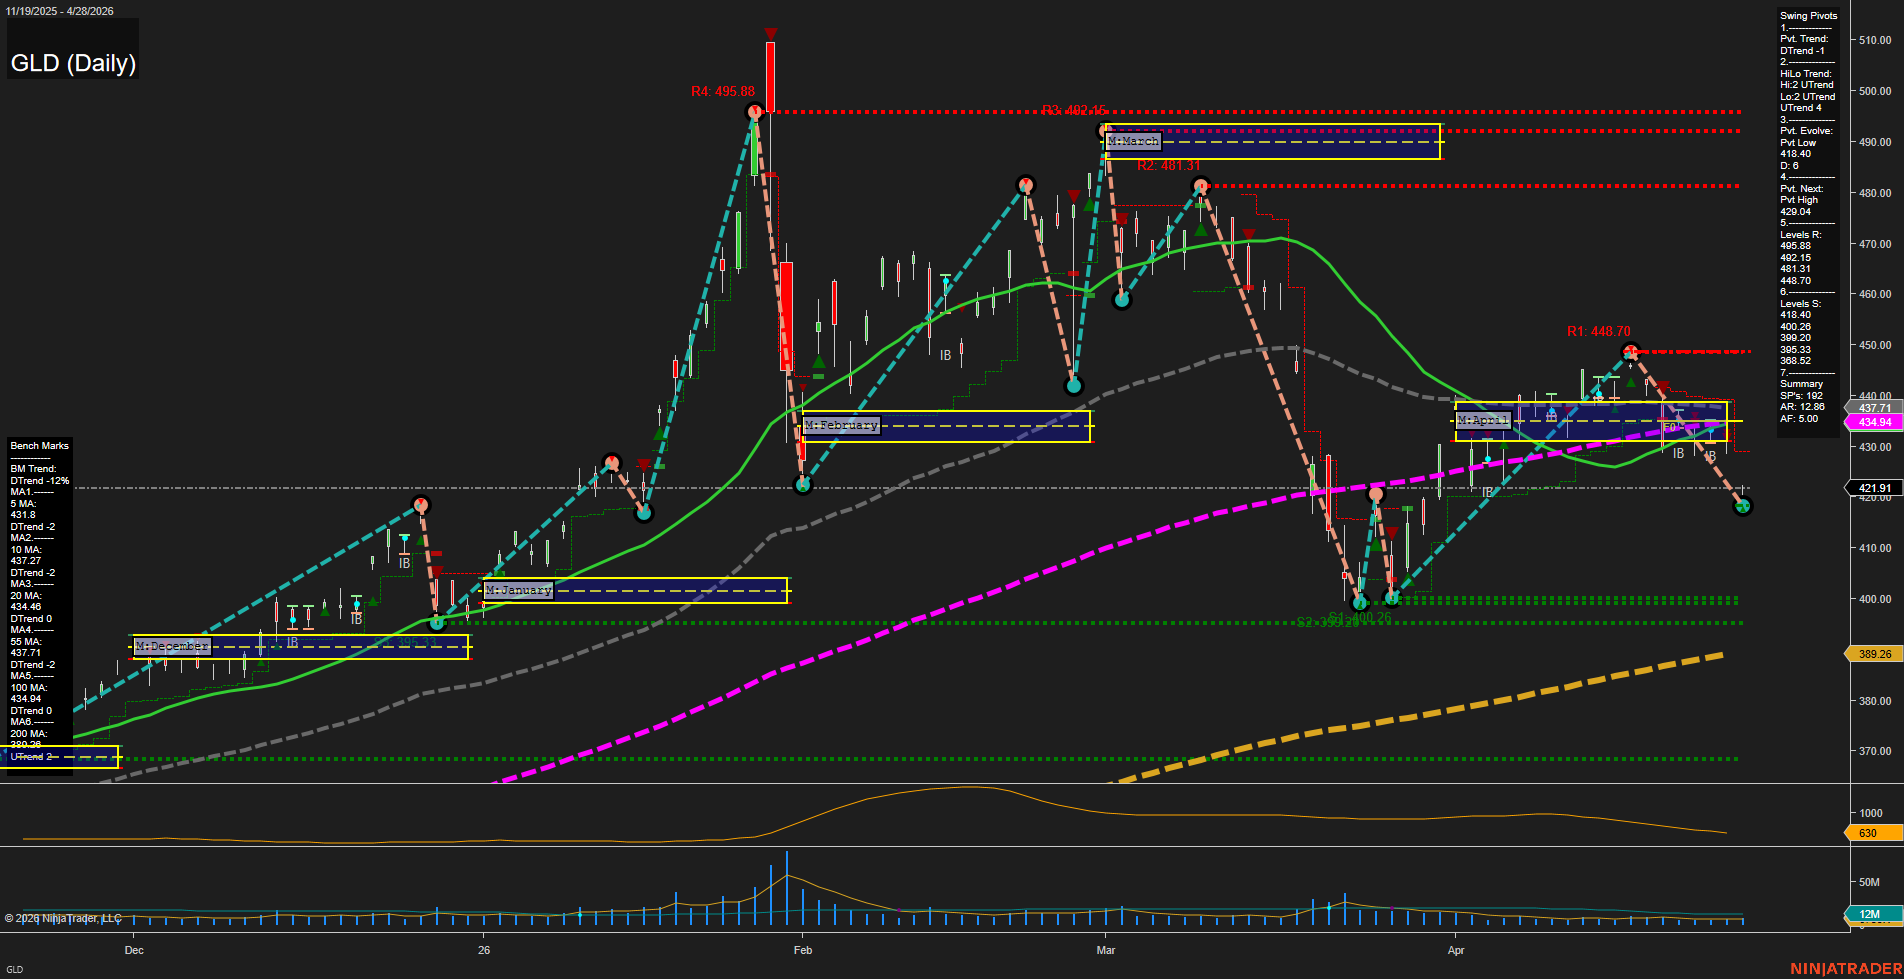This screenshot has width=1904, height=979.
Task: Click the orange pivot dot near S1: 400.26
Action: [x=1374, y=493]
